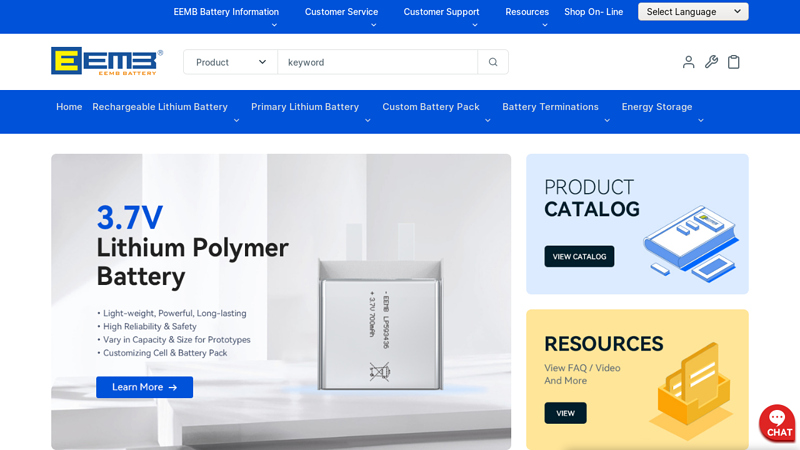Expand chevron under EEMB Battery Information
Screen dimensions: 800x450
point(274,25)
